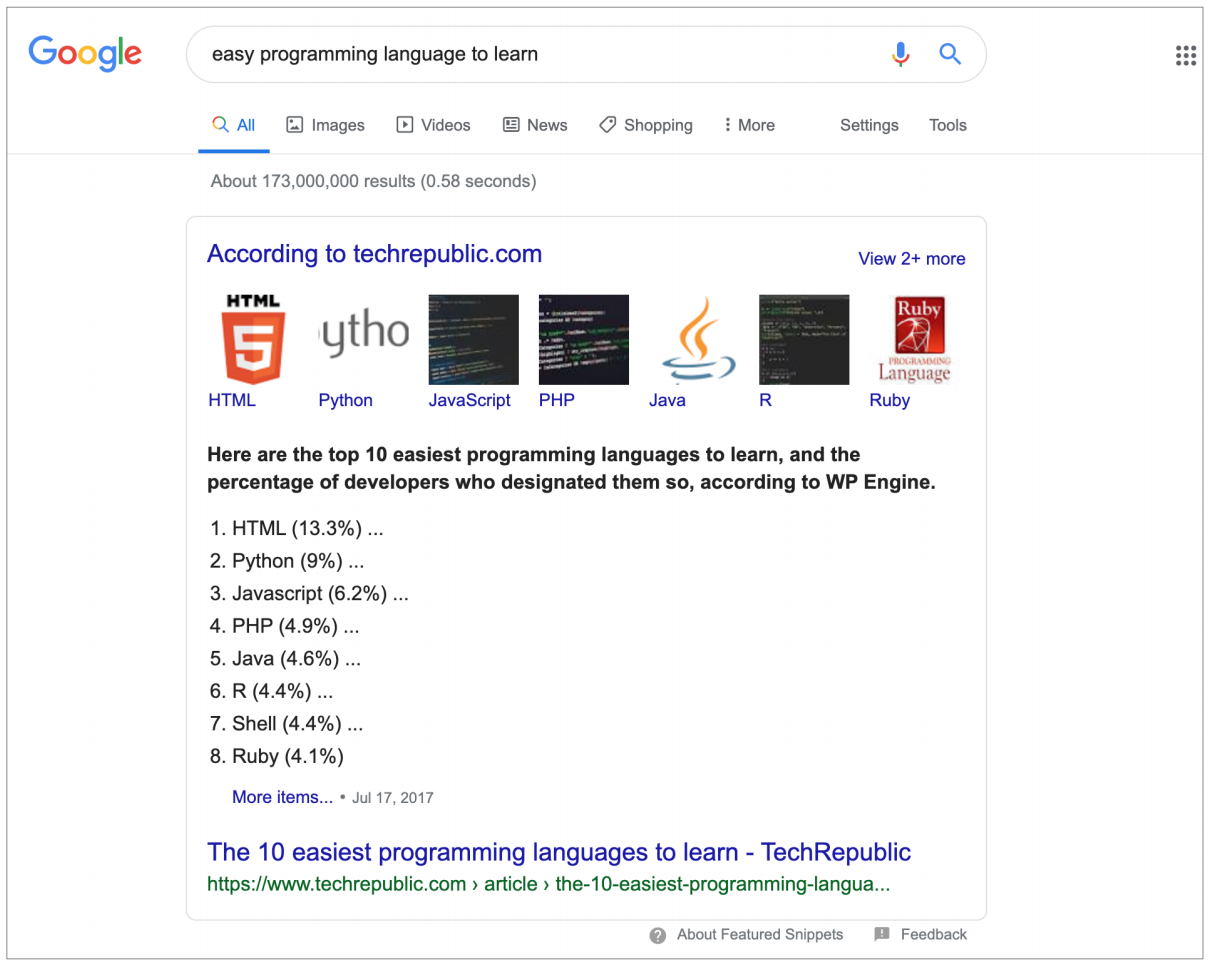Click the About Featured Snippets help icon

pyautogui.click(x=657, y=935)
